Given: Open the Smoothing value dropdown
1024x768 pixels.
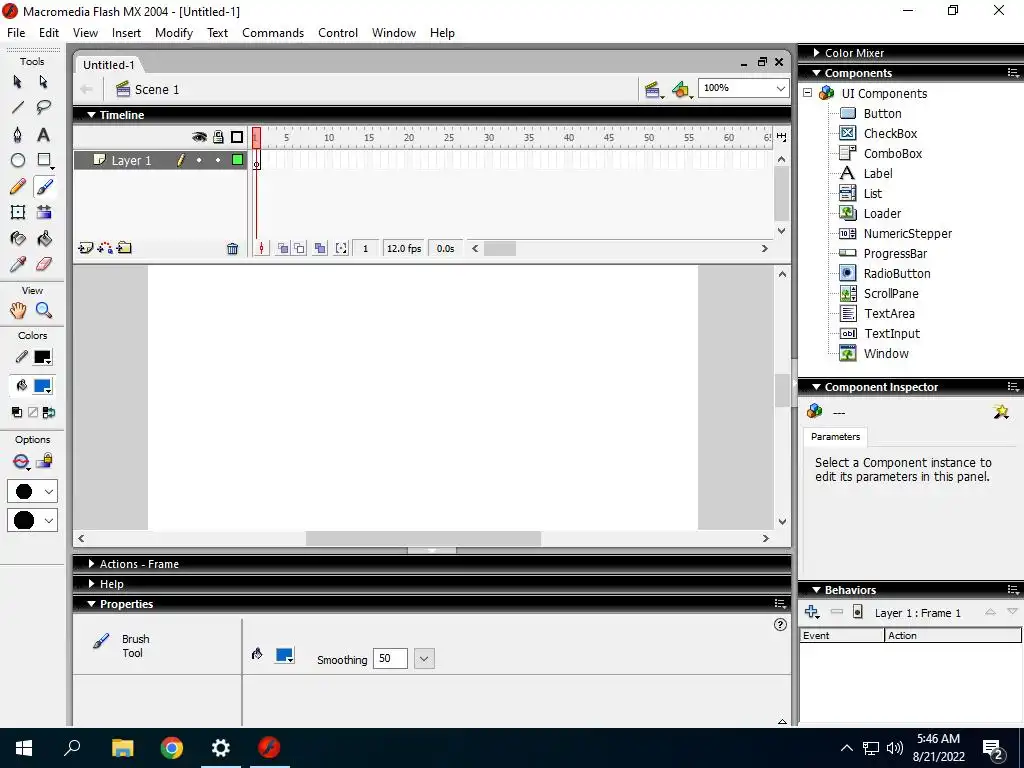Looking at the screenshot, I should [424, 658].
